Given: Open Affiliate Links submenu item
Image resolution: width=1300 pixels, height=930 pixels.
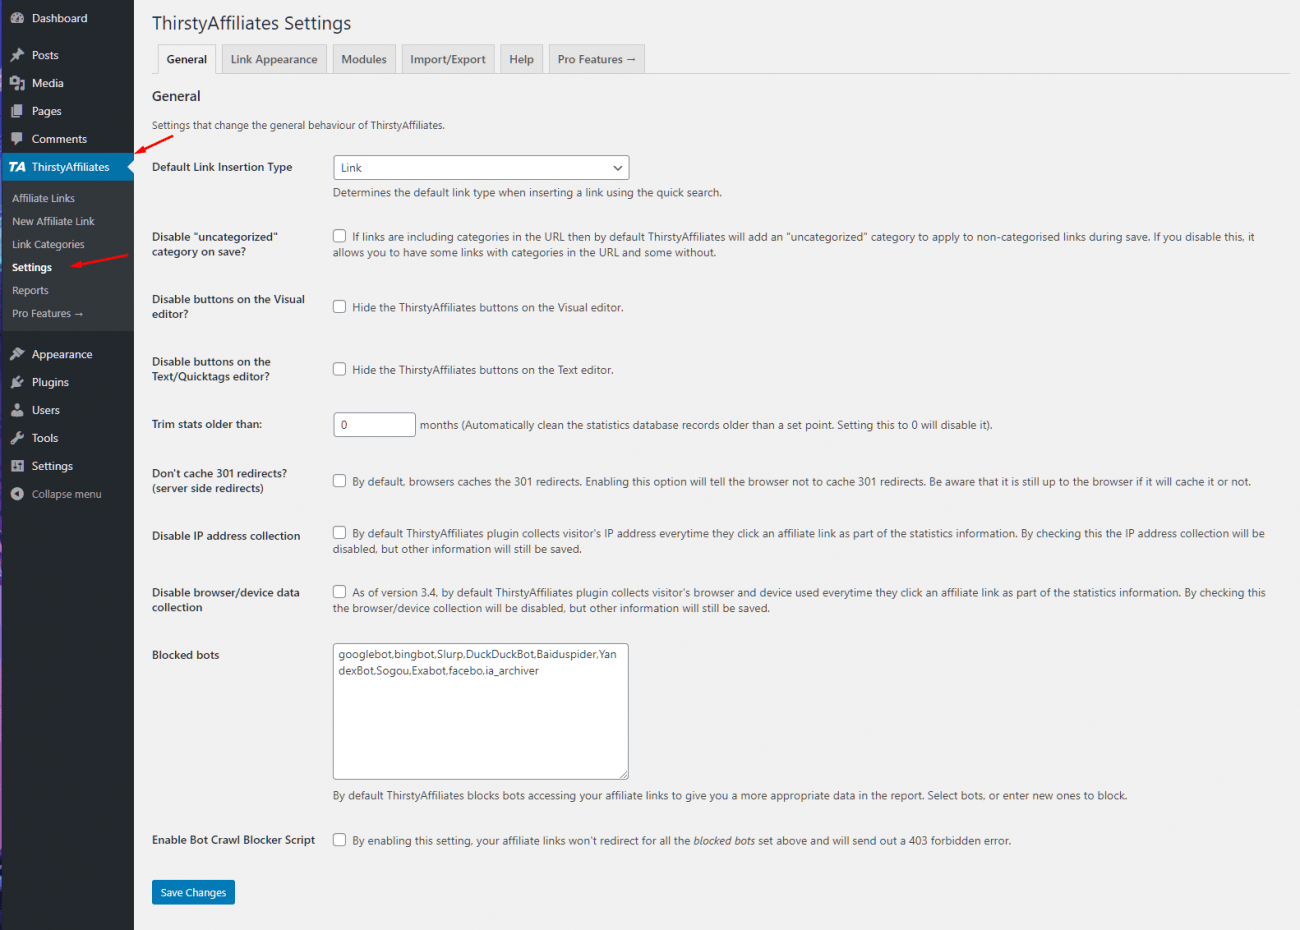Looking at the screenshot, I should (43, 198).
